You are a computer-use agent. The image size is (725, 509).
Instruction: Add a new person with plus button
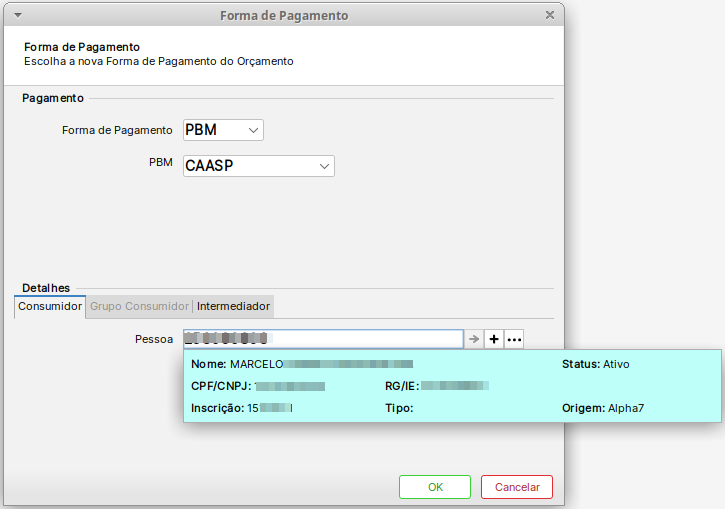494,340
